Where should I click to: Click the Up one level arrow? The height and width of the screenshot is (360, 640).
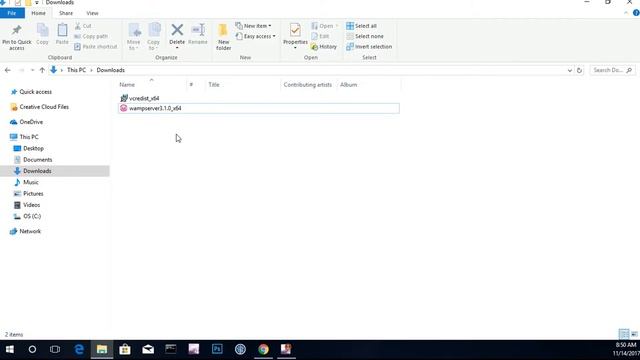point(42,70)
